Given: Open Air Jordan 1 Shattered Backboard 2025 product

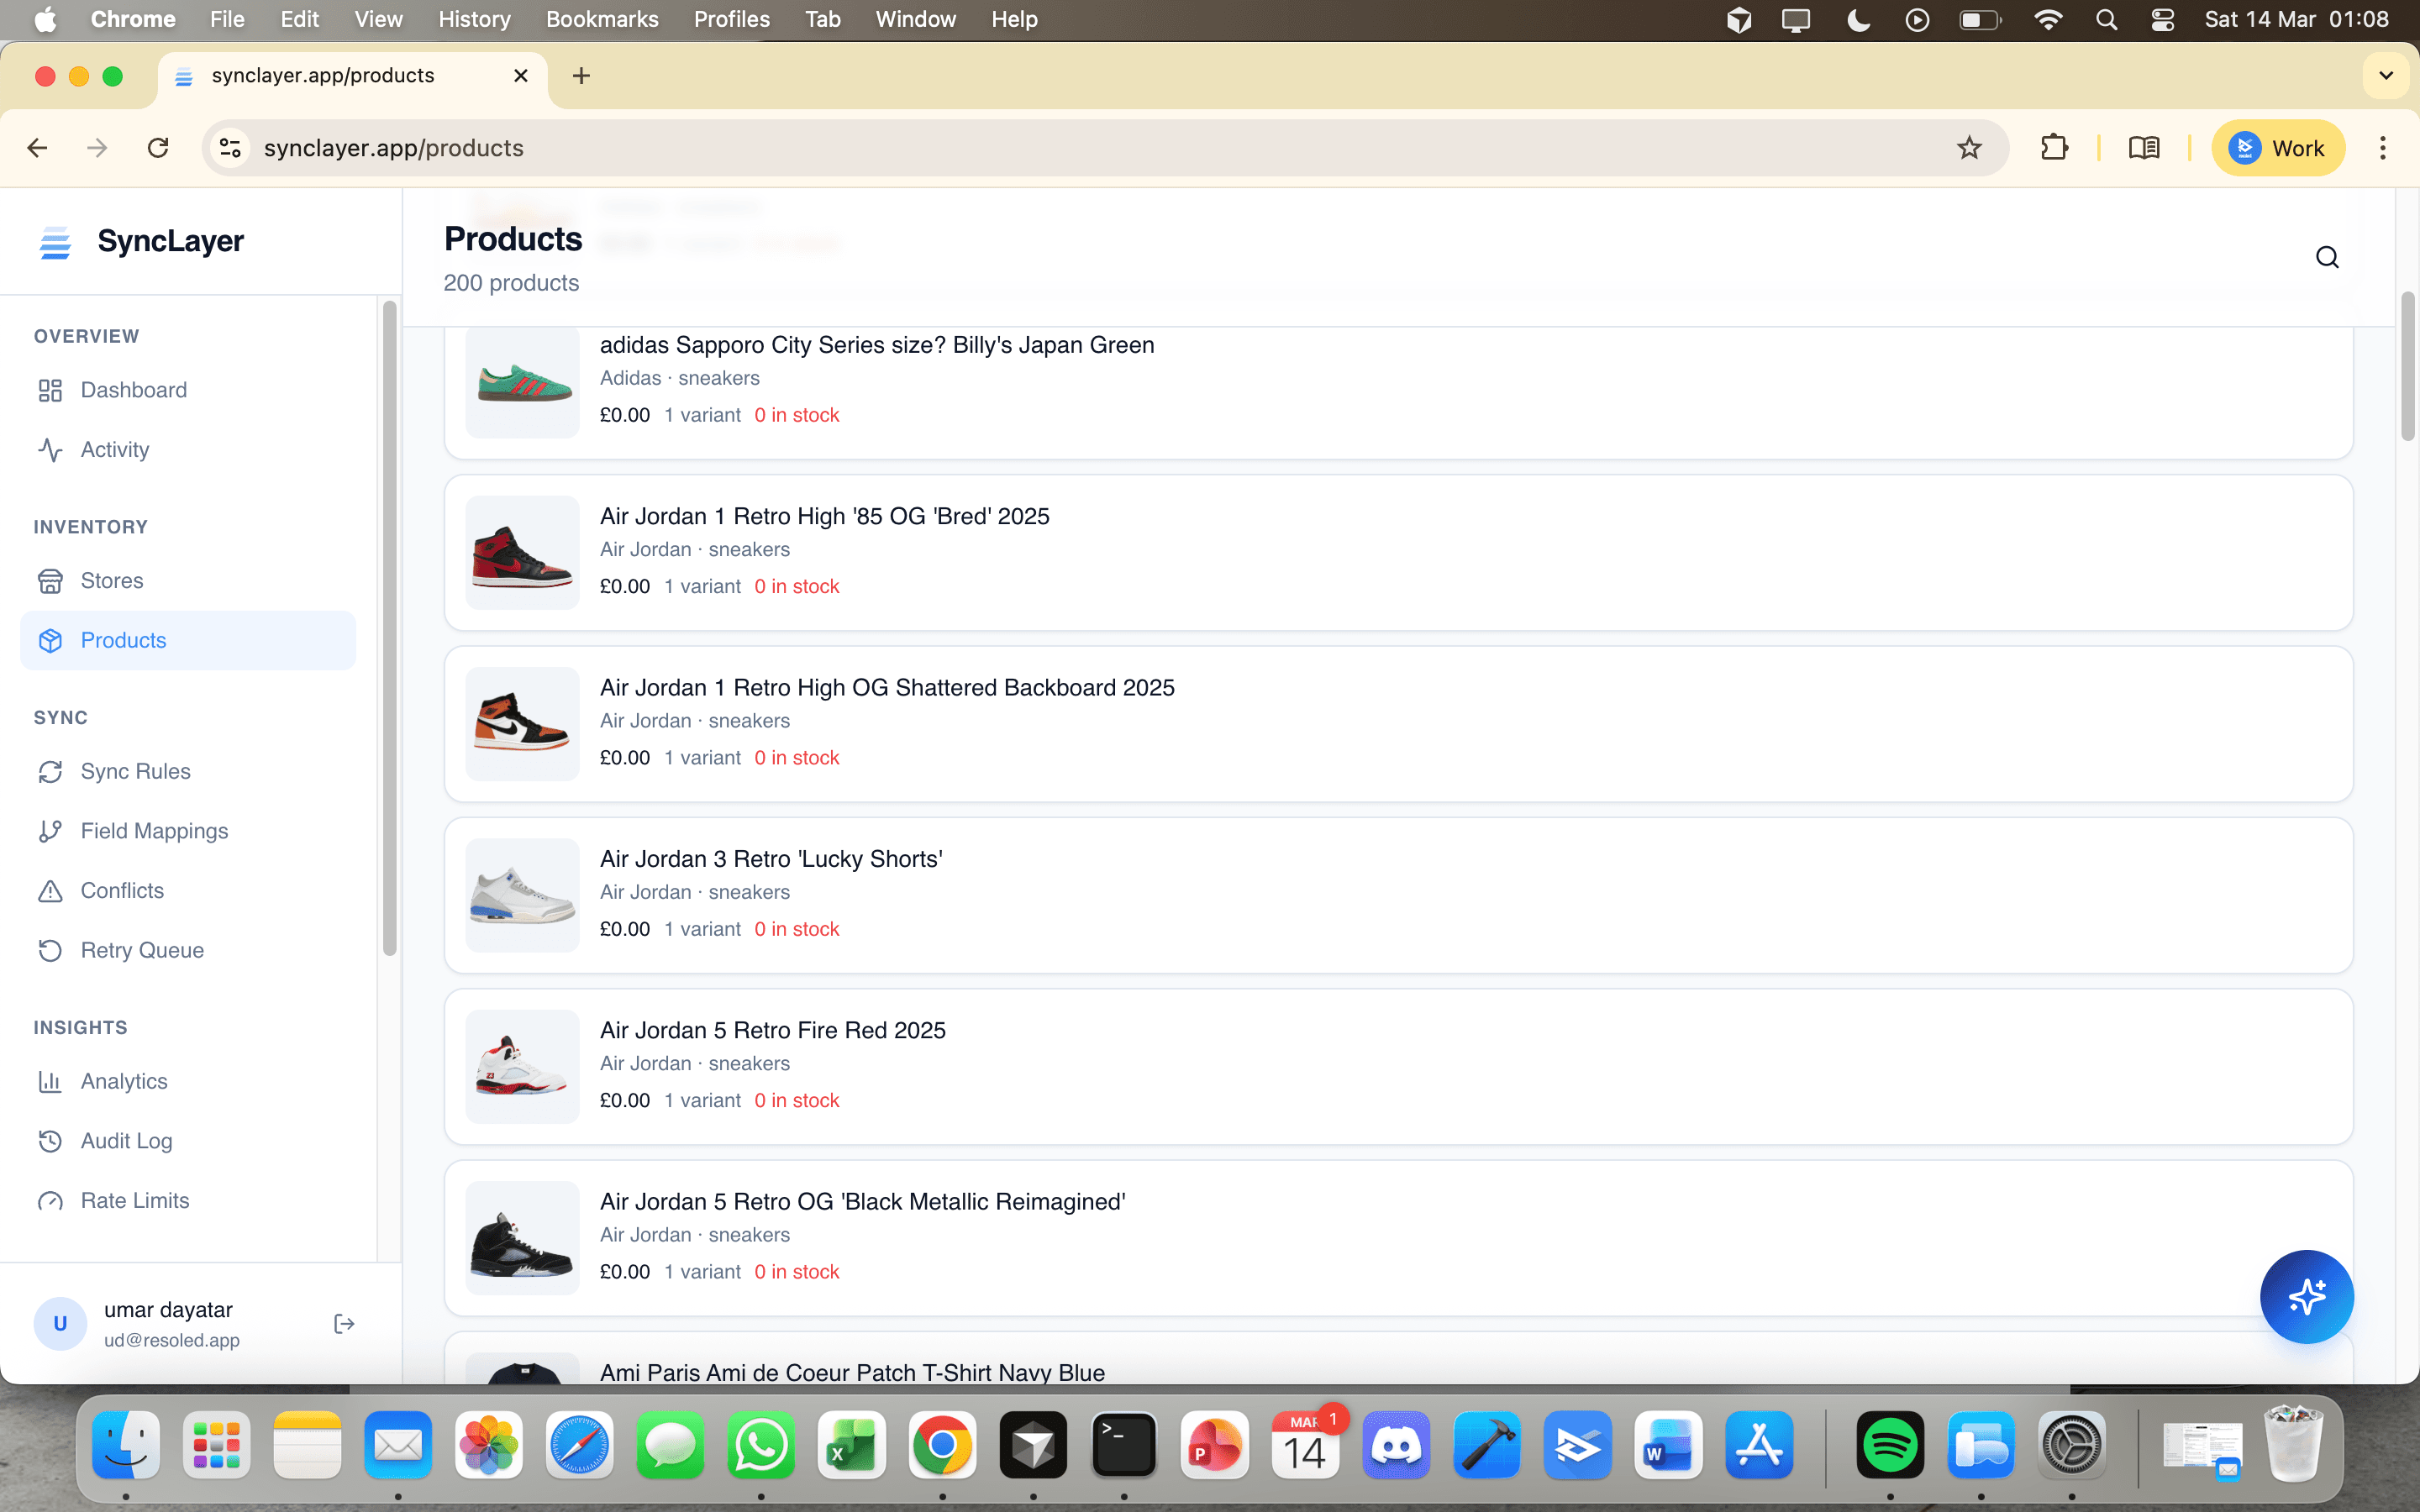Looking at the screenshot, I should pos(1399,724).
